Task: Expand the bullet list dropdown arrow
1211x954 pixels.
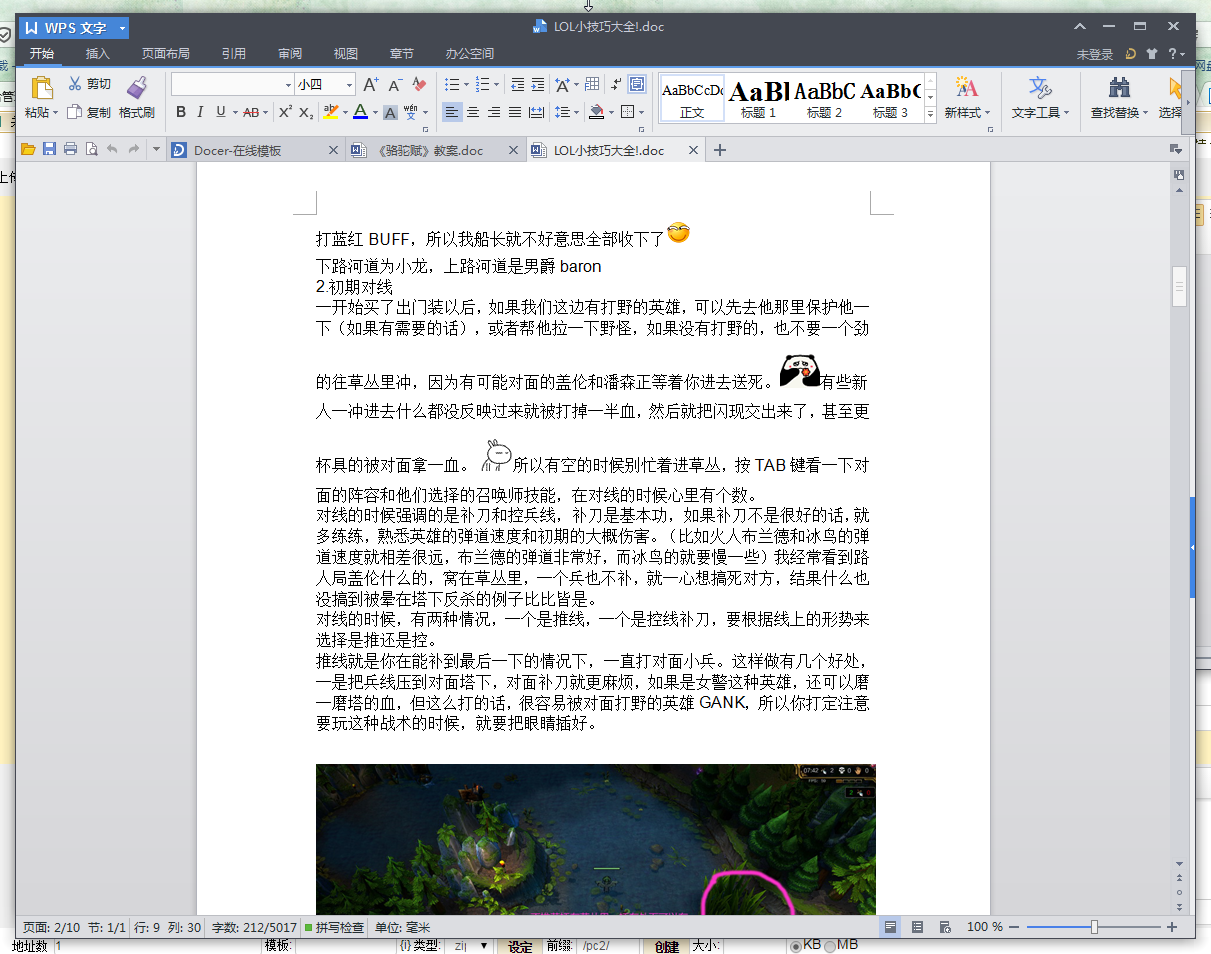Action: click(466, 85)
